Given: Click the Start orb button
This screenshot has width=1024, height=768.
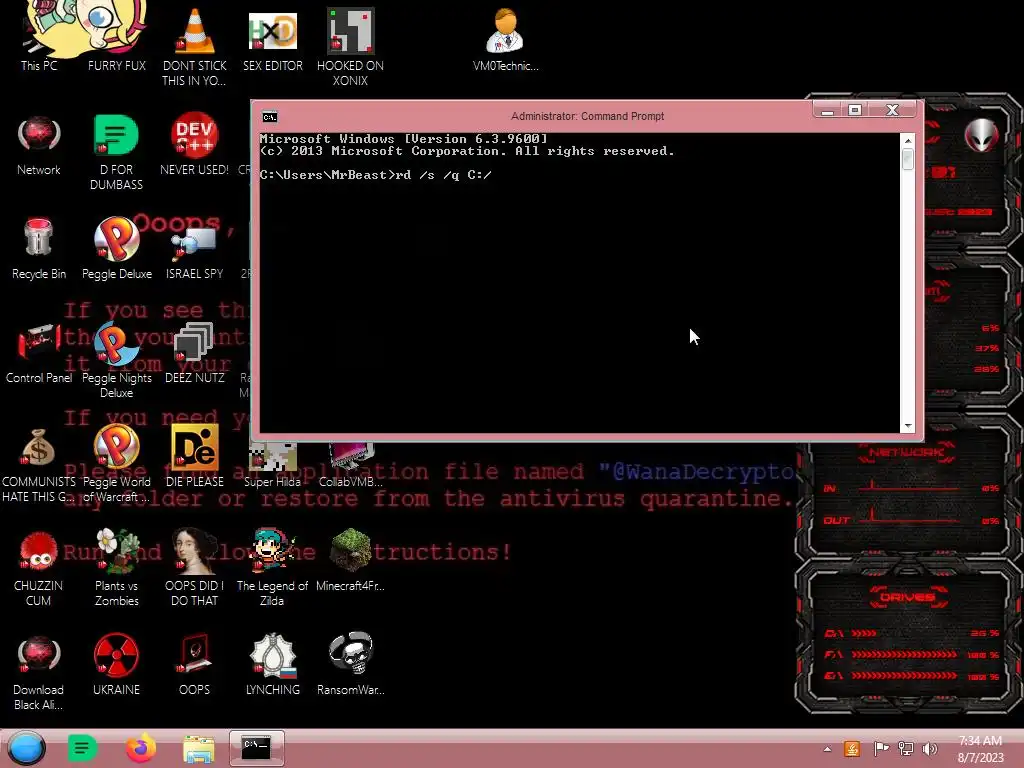Looking at the screenshot, I should (x=26, y=748).
